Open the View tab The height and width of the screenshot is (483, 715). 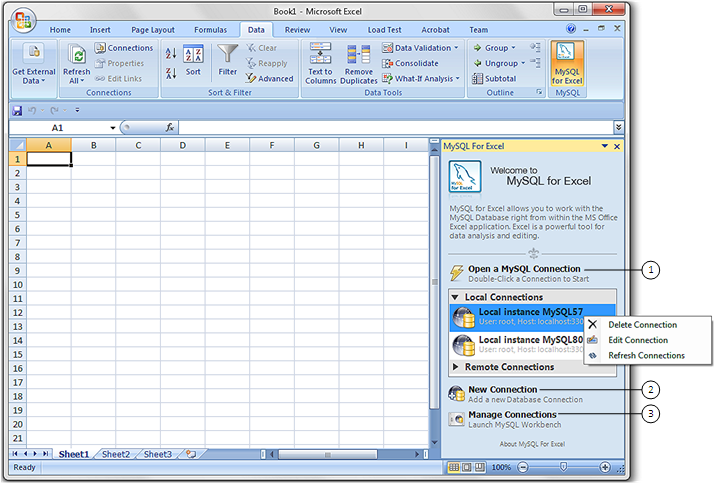click(x=338, y=30)
